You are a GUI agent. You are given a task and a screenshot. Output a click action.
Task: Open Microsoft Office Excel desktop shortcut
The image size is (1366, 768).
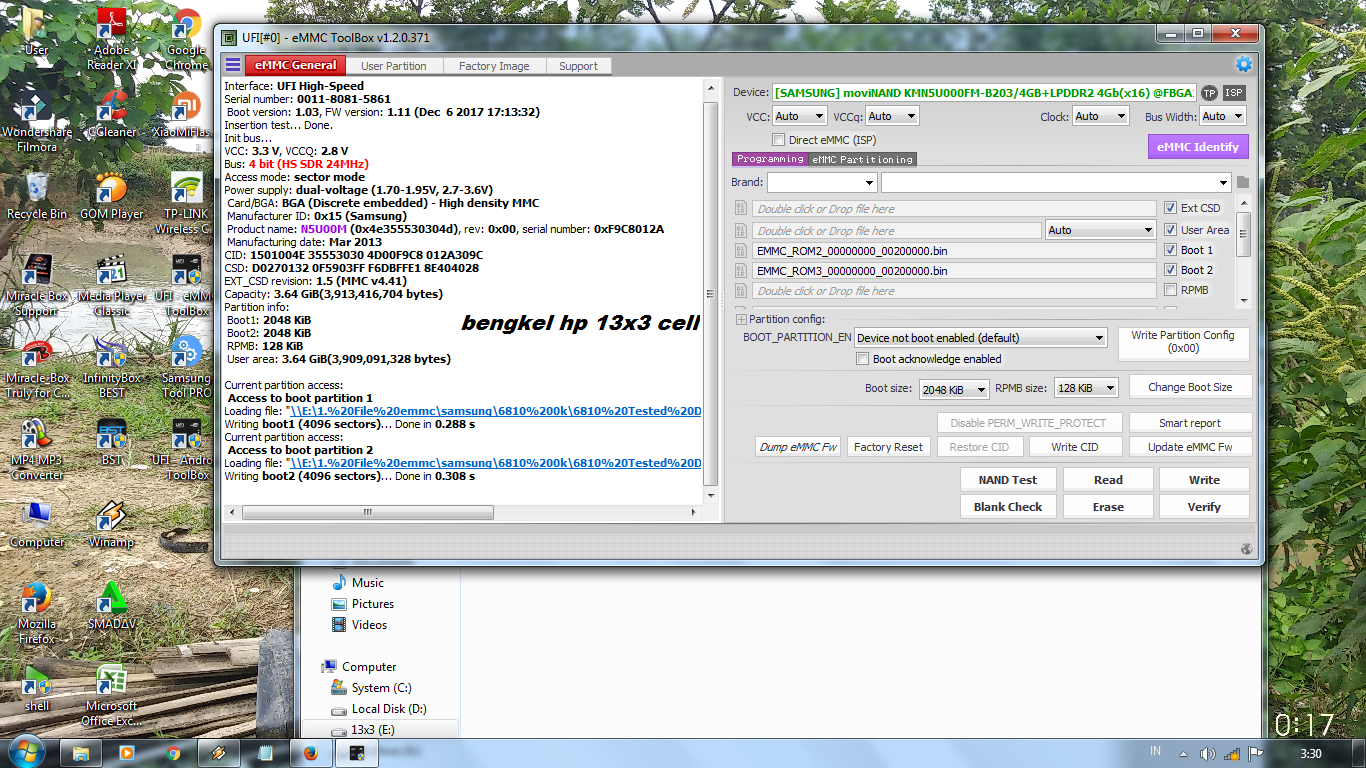pos(112,696)
